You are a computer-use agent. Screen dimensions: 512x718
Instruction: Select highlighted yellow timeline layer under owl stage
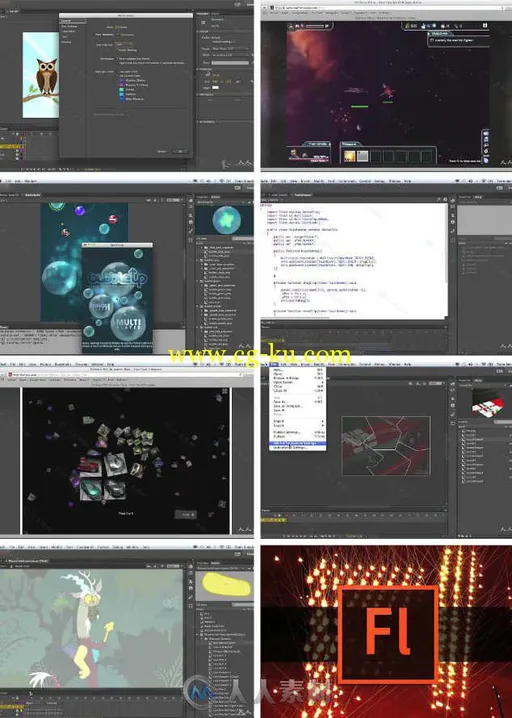[10, 147]
